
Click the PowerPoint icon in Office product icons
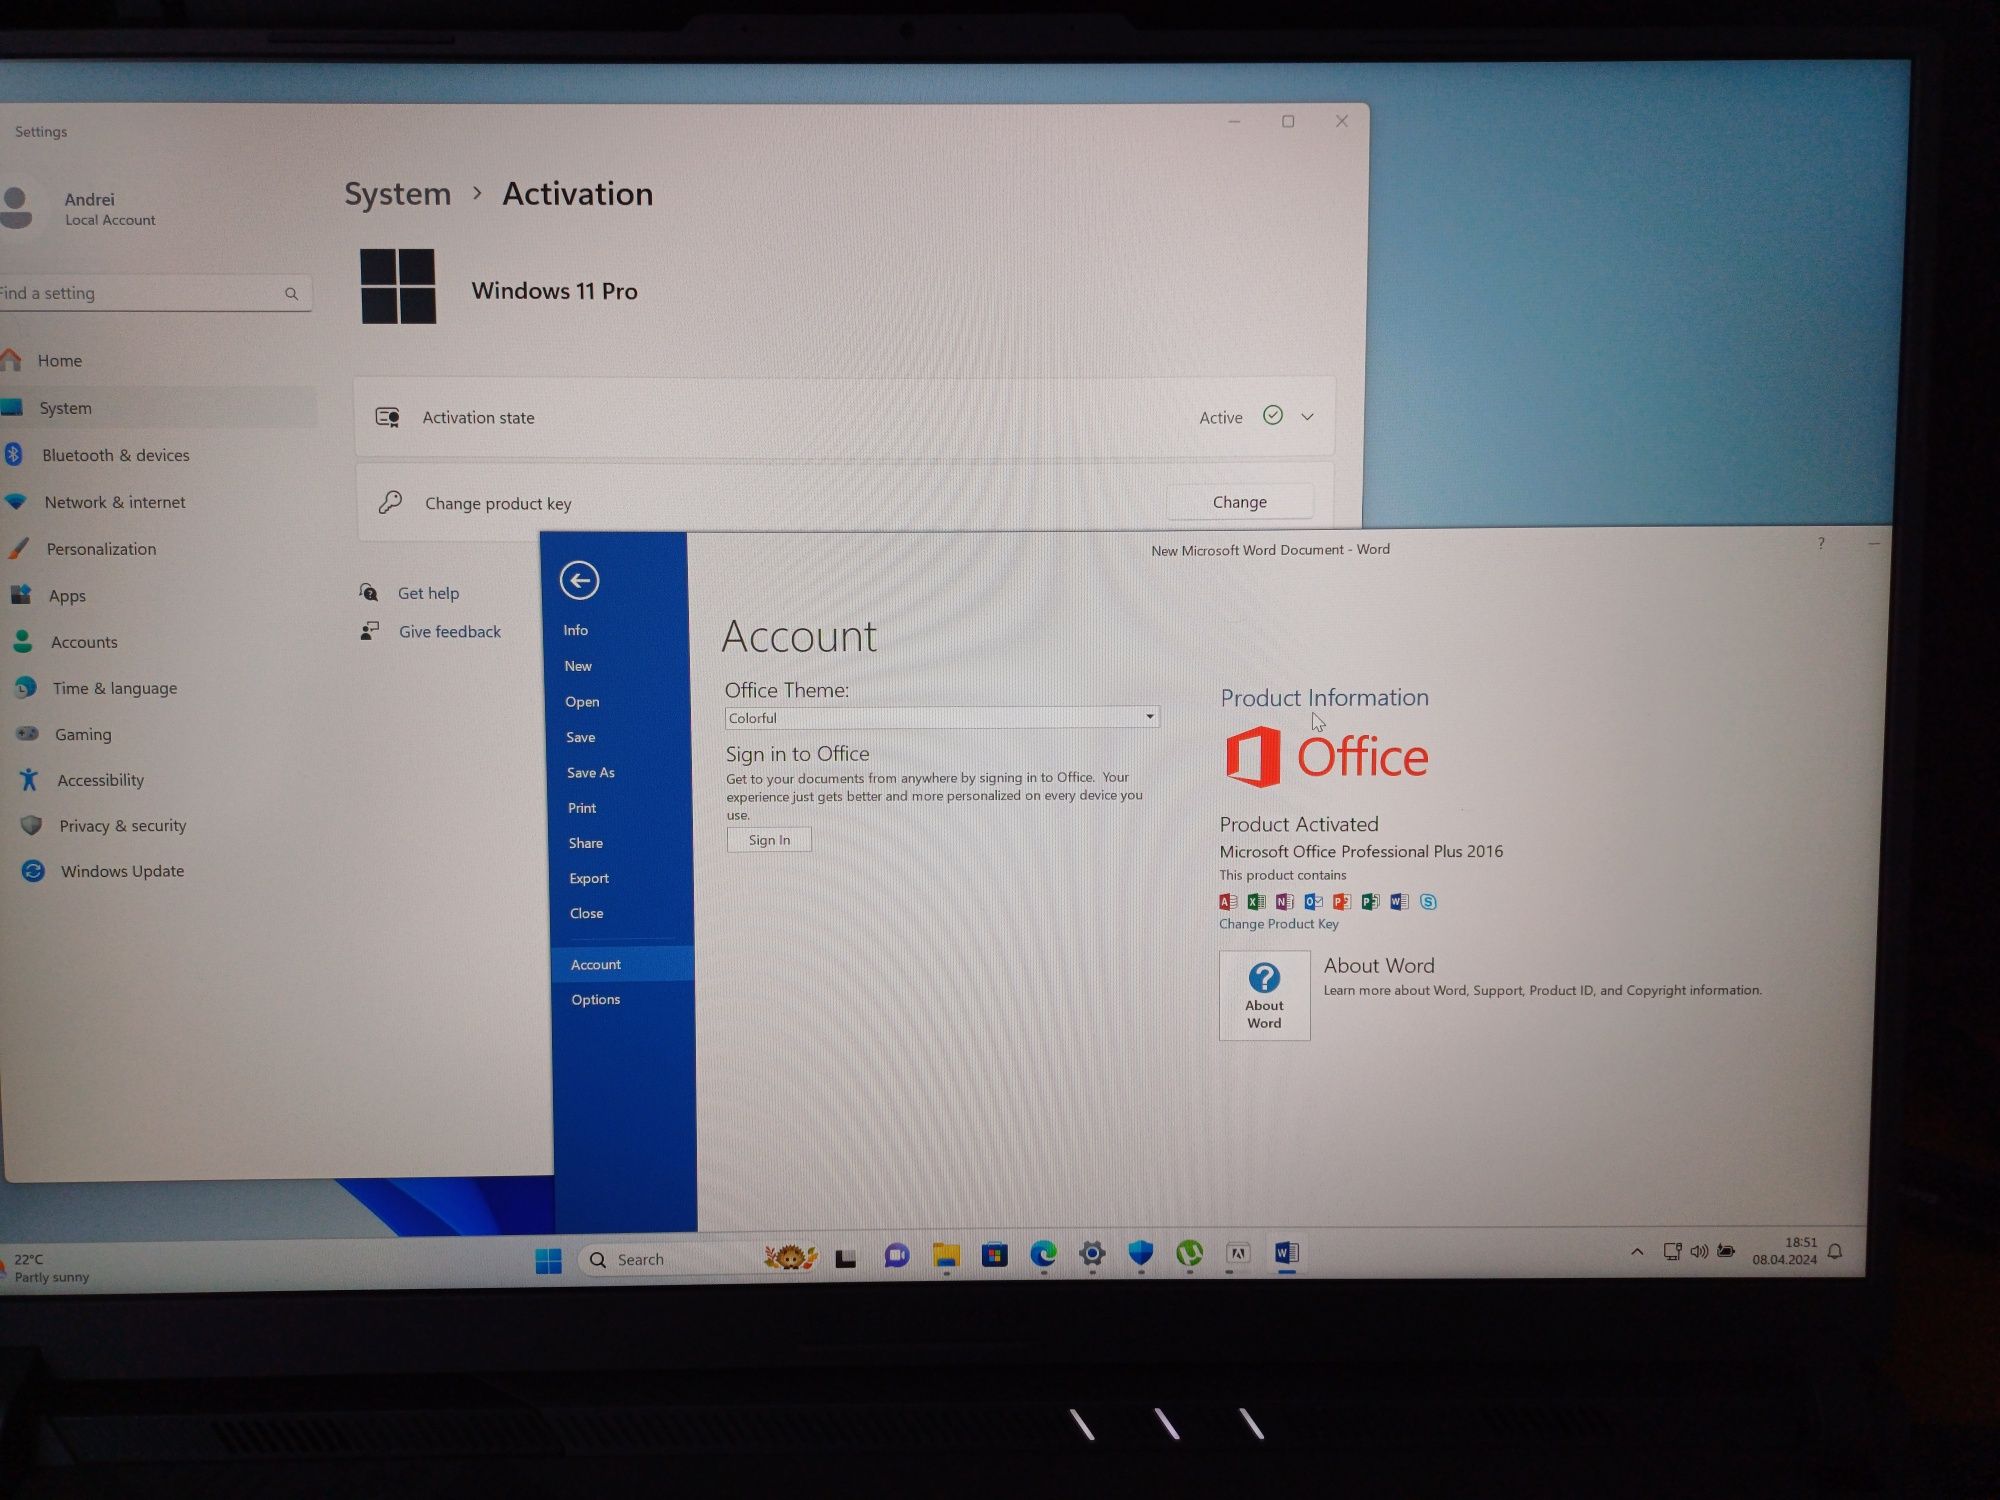1340,901
